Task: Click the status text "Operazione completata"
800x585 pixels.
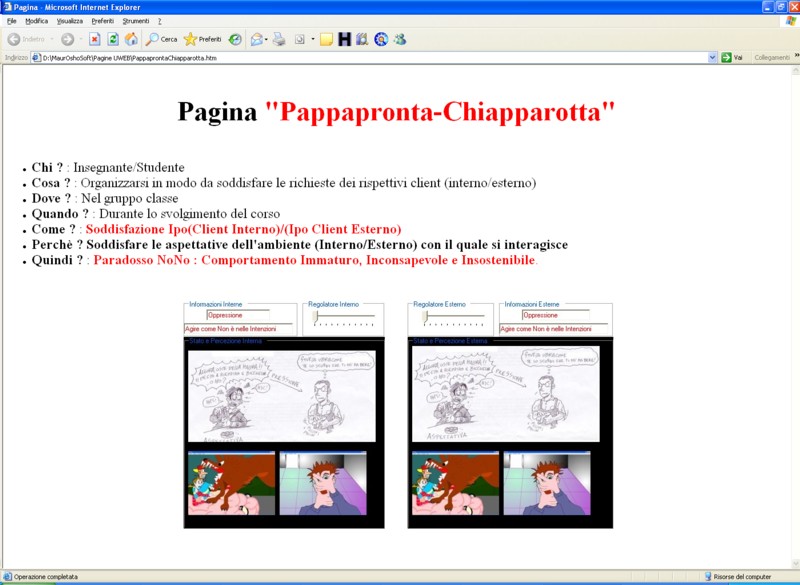Action: (x=46, y=577)
